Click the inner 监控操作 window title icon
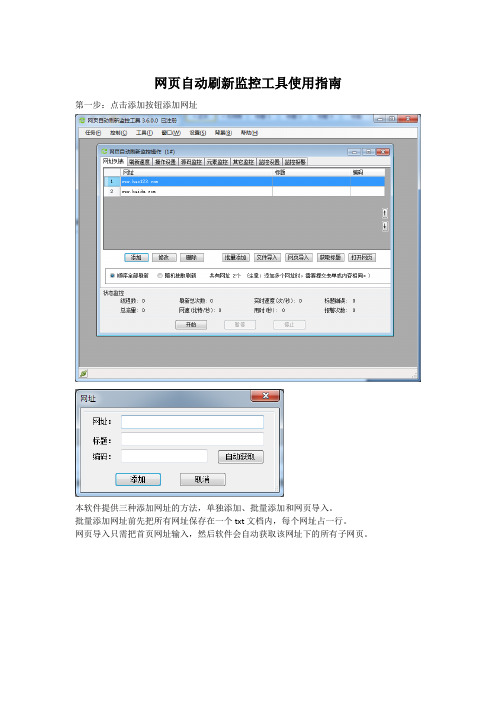The image size is (496, 702). coord(105,152)
